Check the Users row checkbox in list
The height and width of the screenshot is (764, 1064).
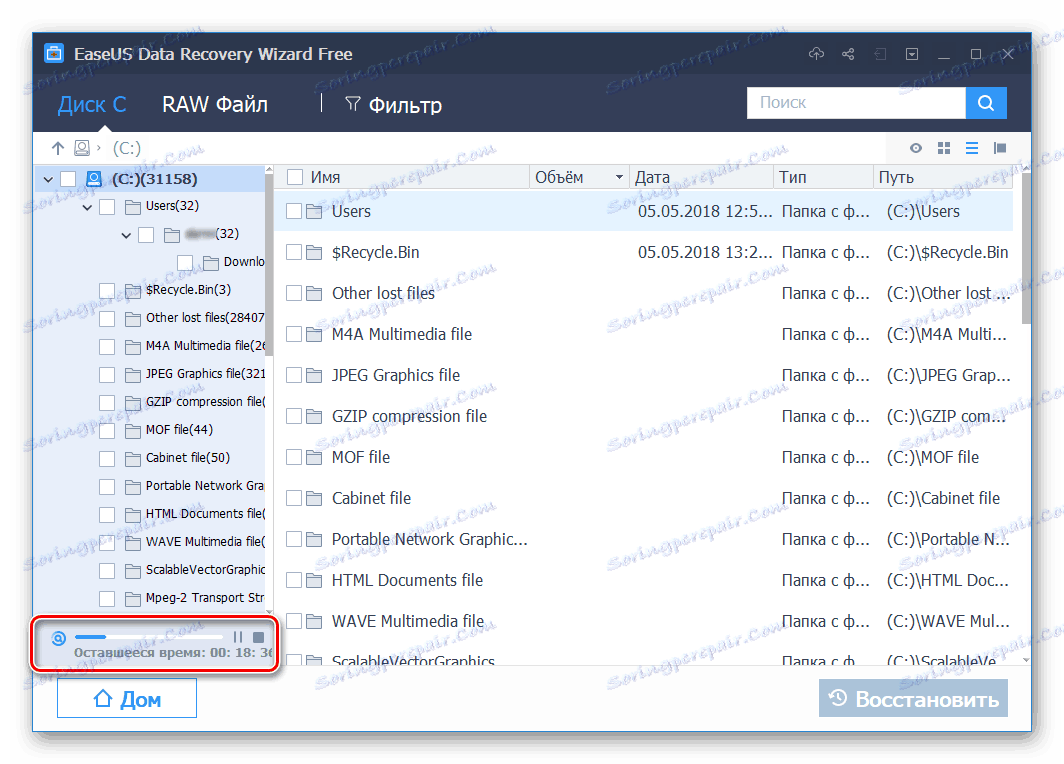294,212
